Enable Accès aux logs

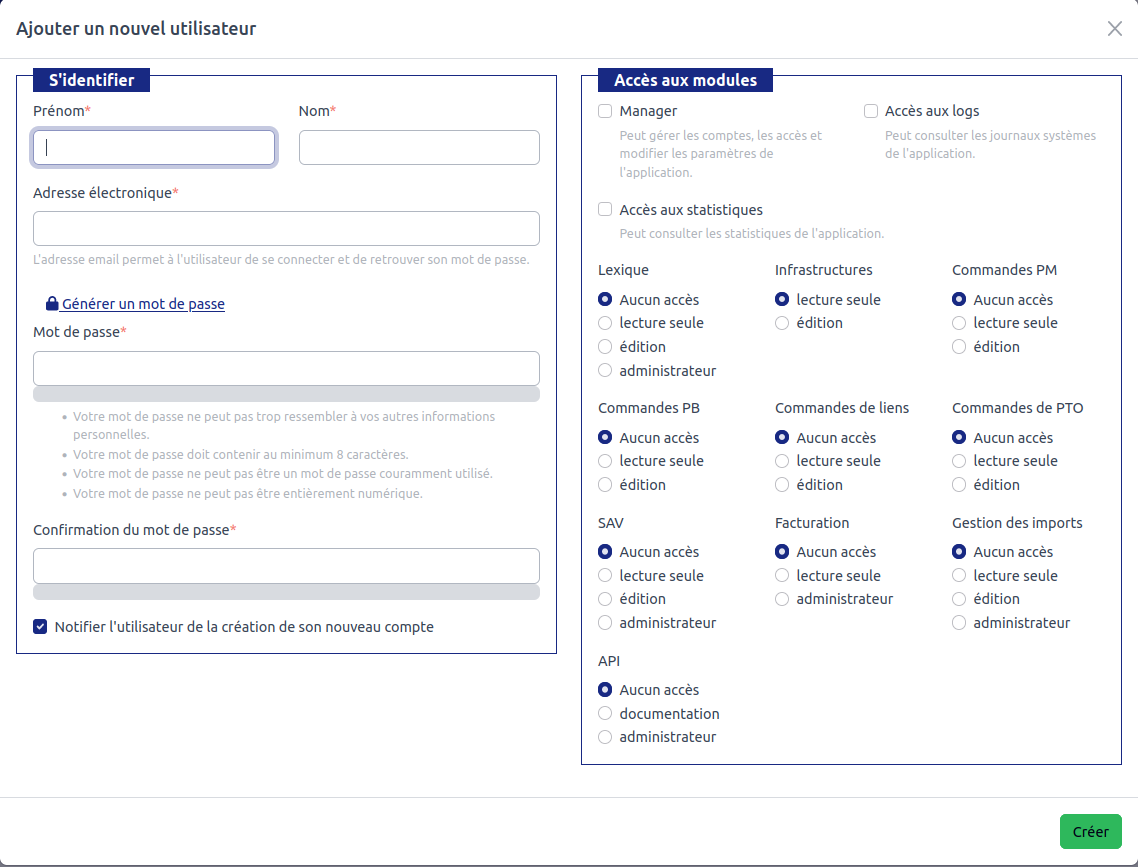click(x=870, y=111)
